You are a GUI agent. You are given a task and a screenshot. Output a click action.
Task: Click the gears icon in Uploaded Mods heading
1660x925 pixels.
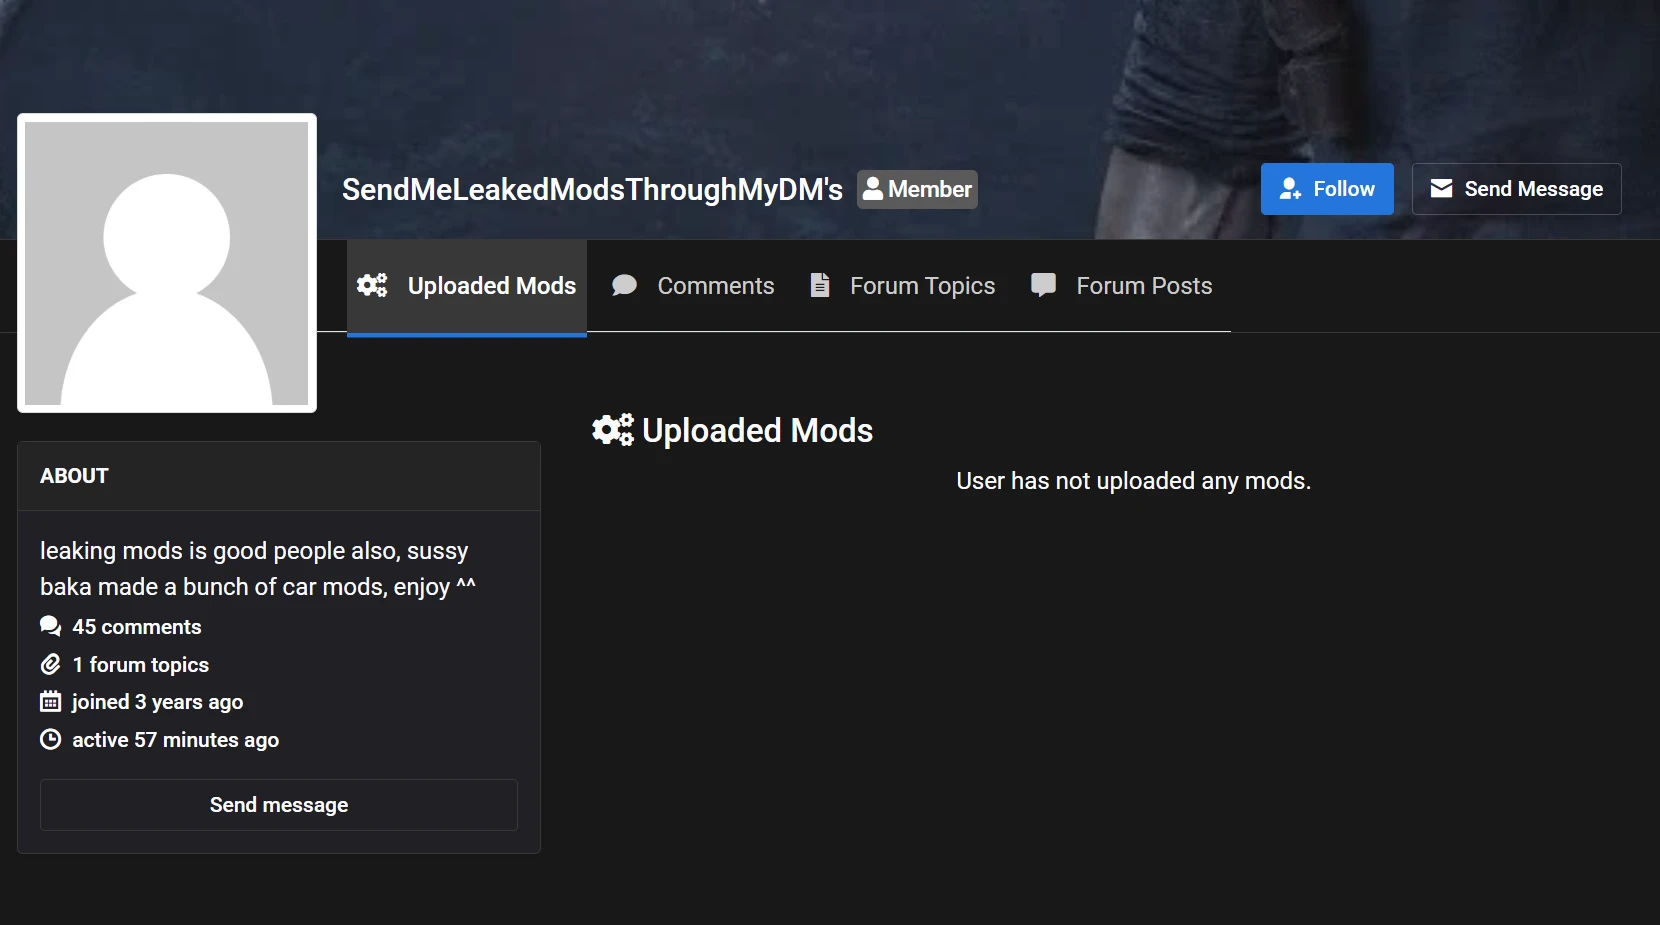[x=613, y=430]
